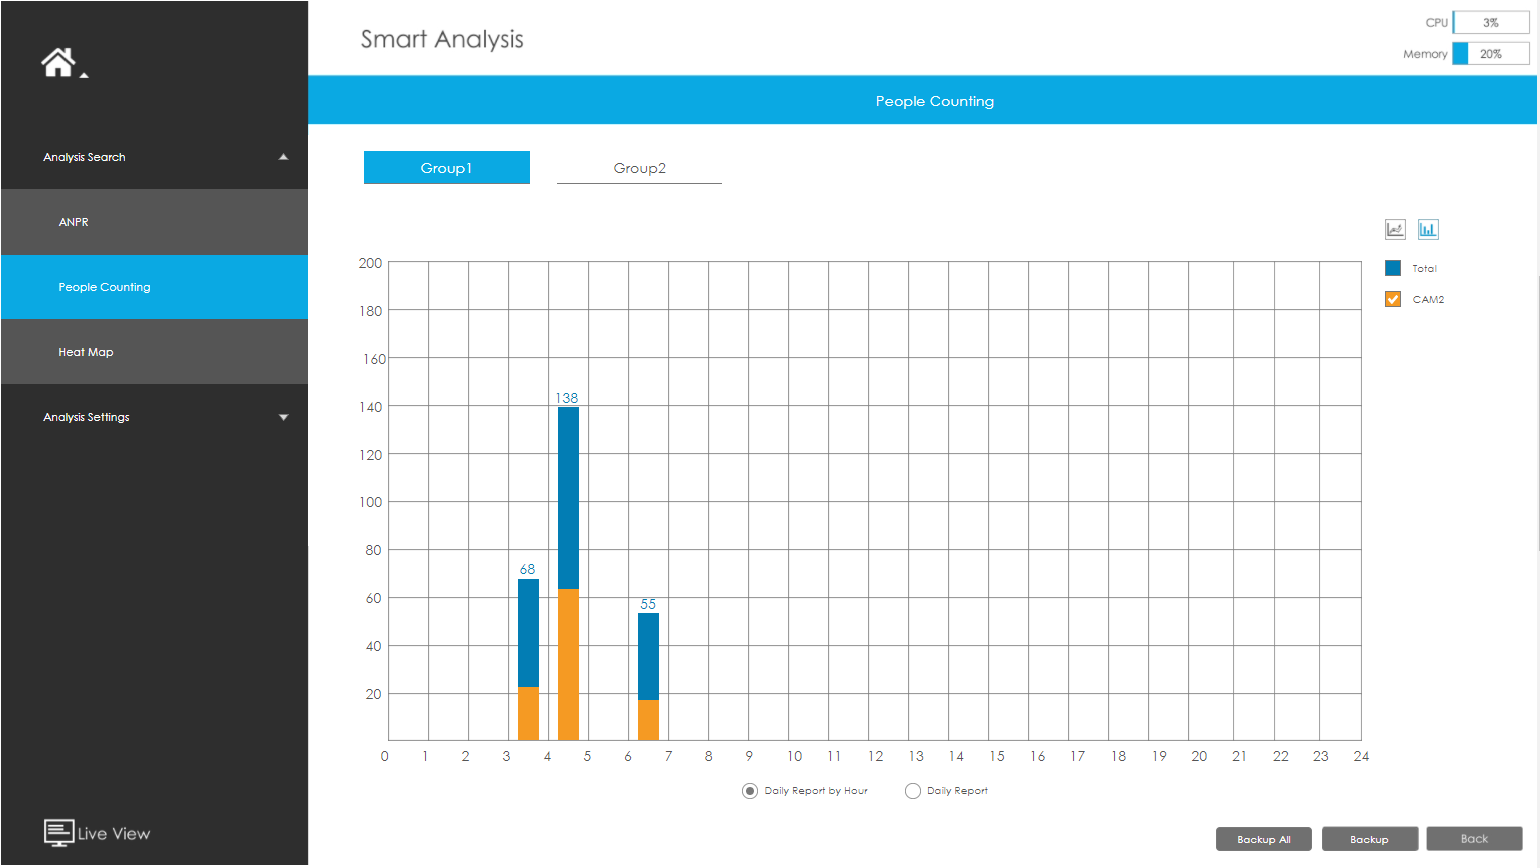1540x868 pixels.
Task: Click the Backup button
Action: 1369,839
